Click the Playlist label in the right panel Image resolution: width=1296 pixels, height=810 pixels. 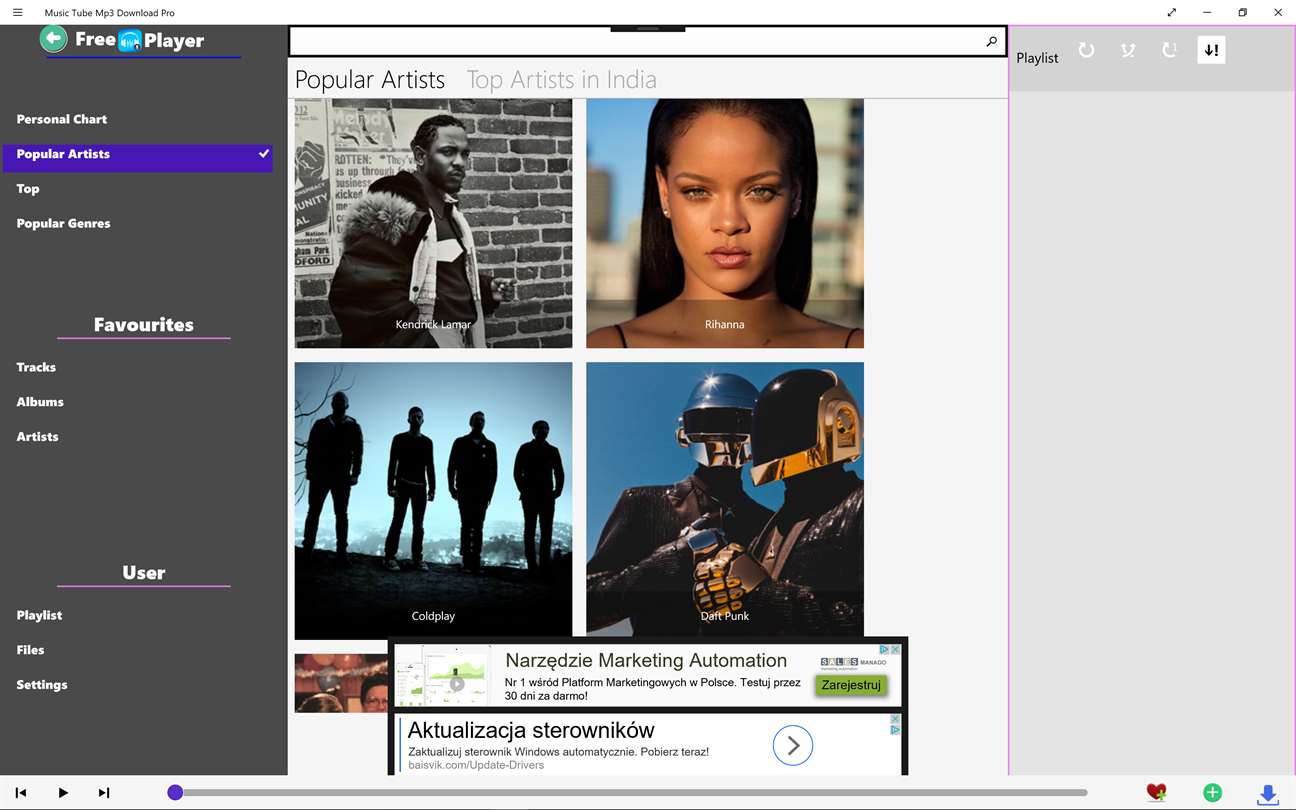click(1037, 58)
